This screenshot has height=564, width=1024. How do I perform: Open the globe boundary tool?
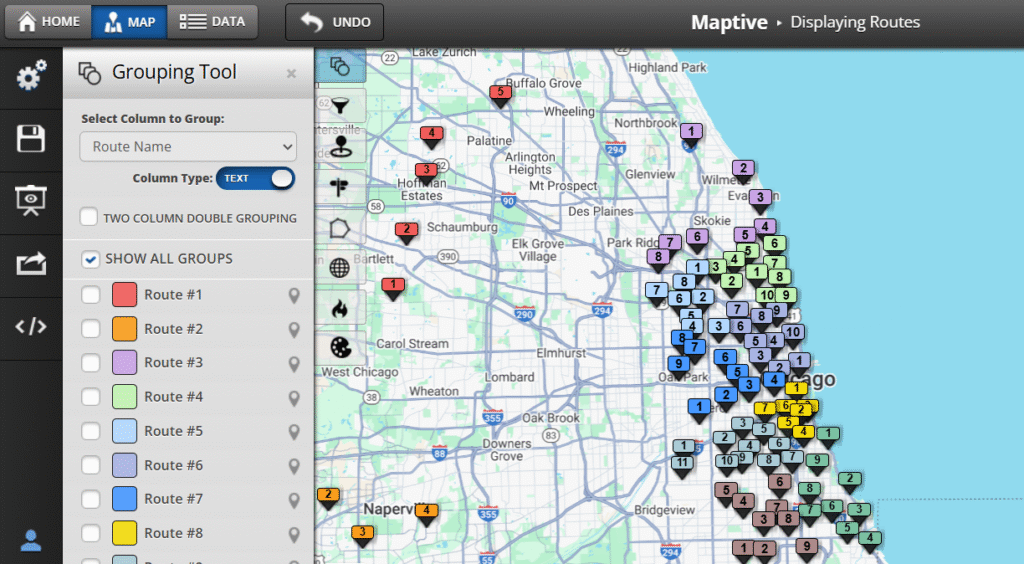pyautogui.click(x=340, y=268)
